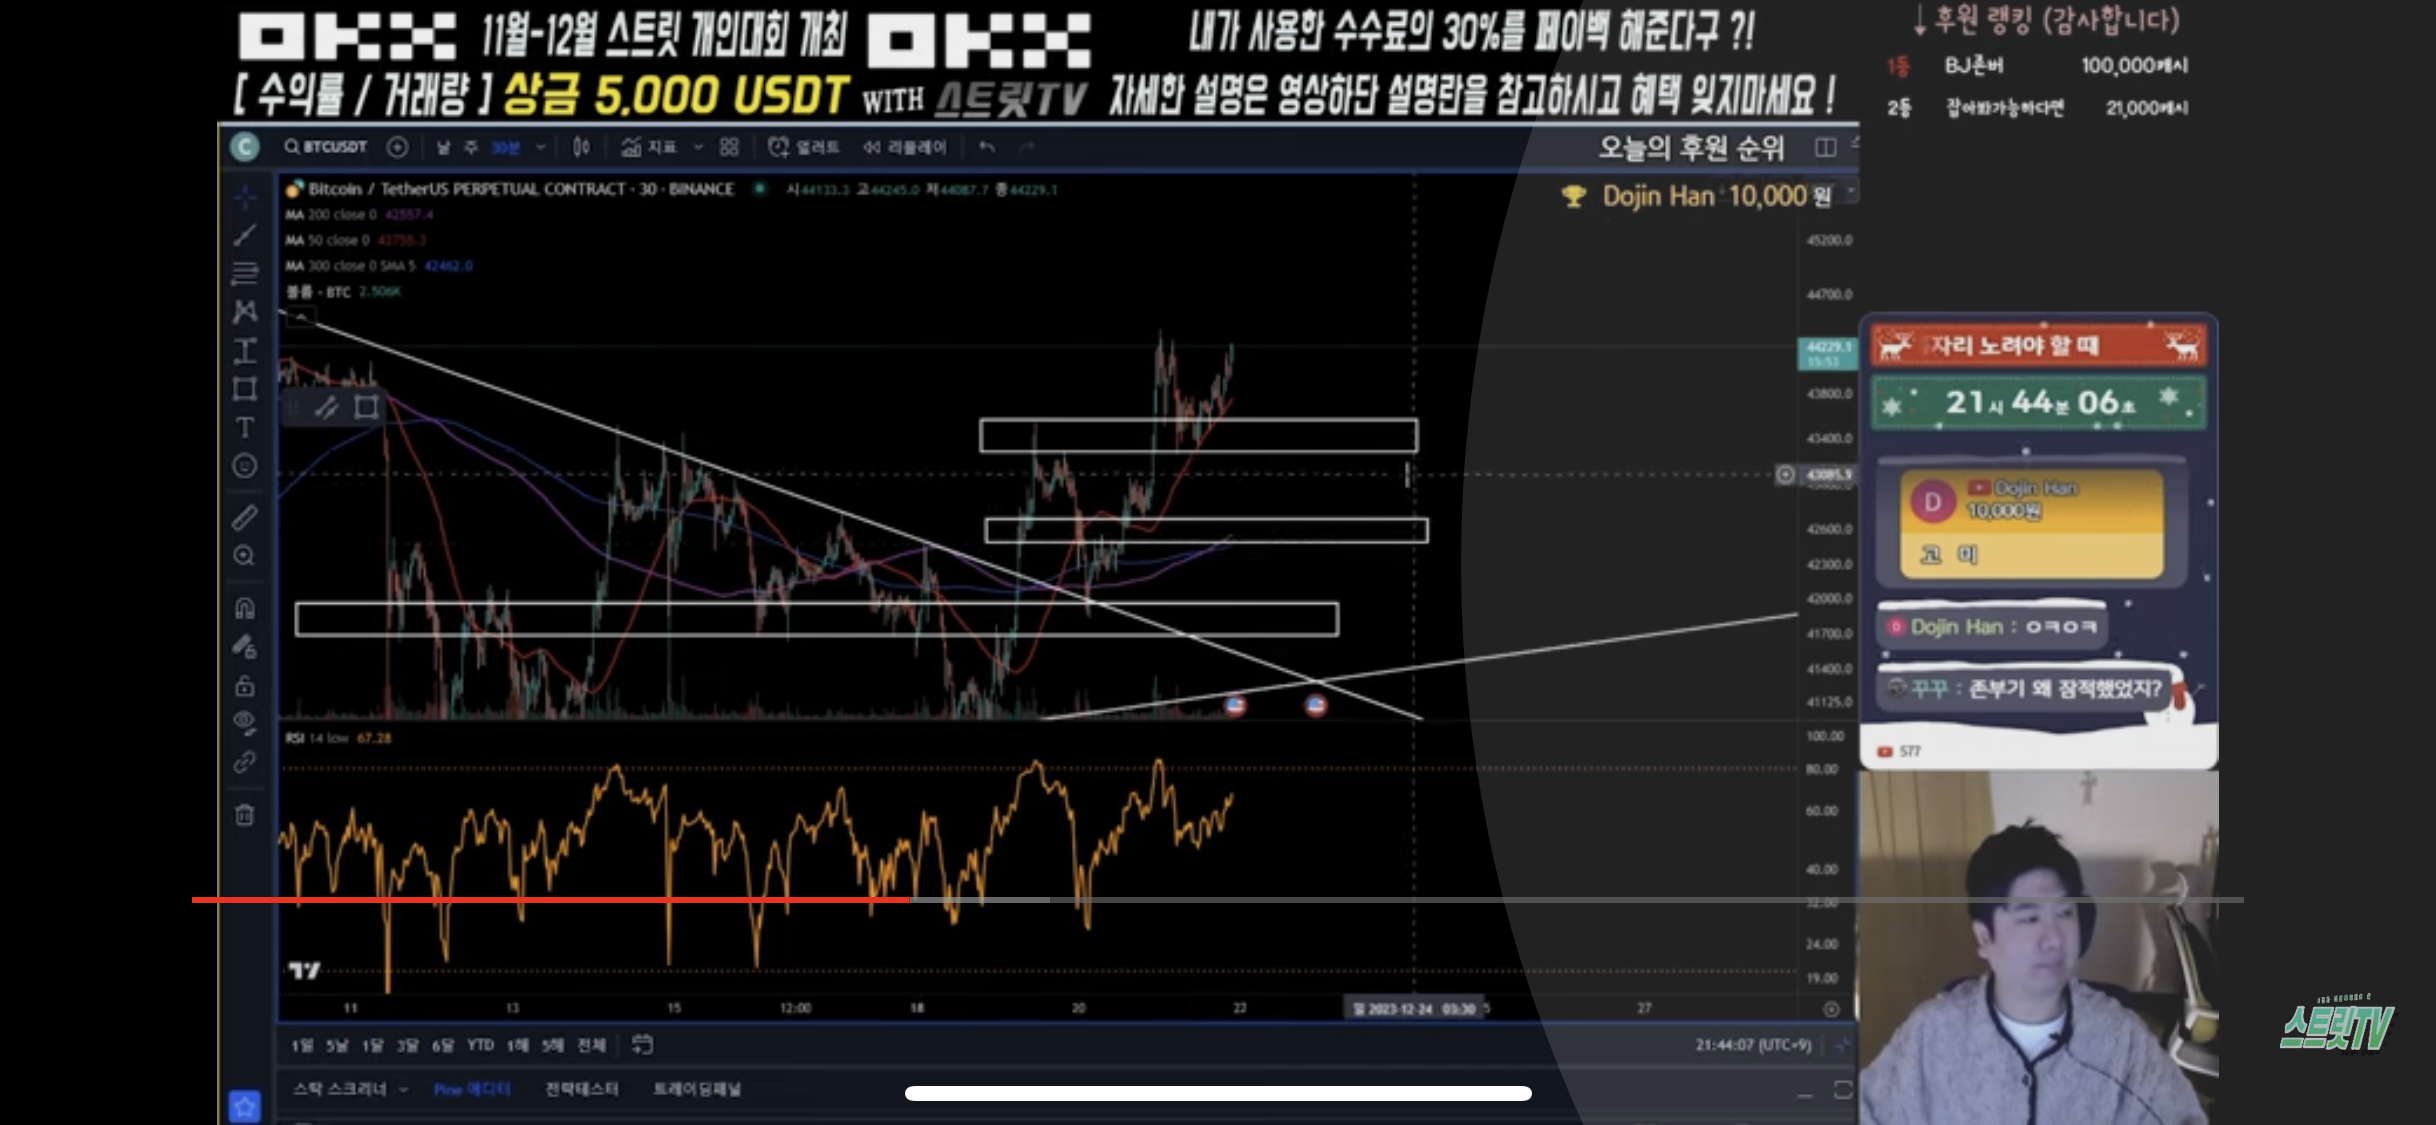The height and width of the screenshot is (1125, 2436).
Task: Select the 6달 date range
Action: coord(443,1045)
